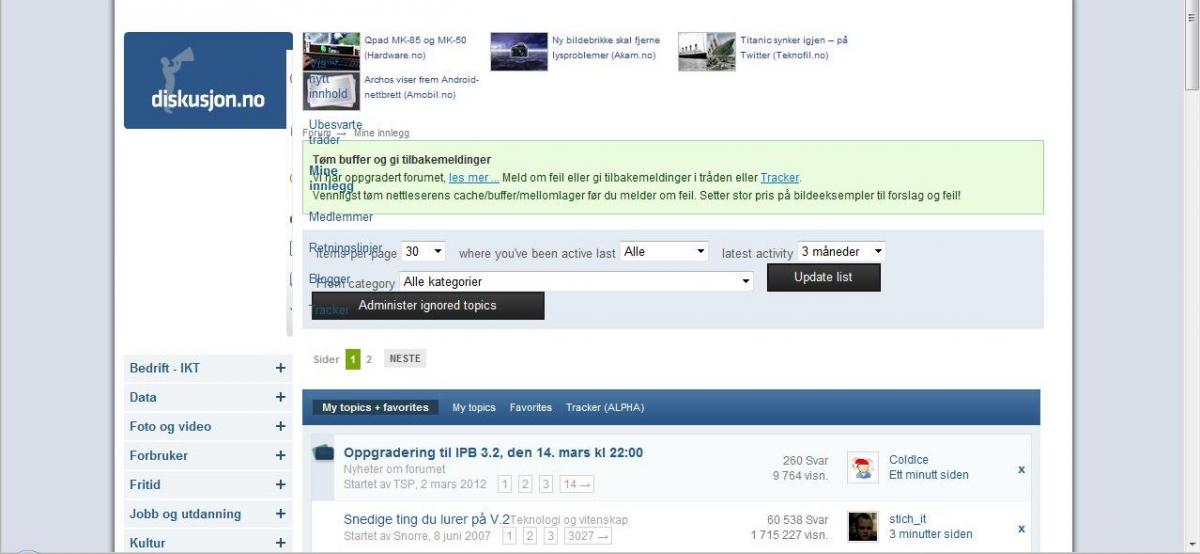Expand the Forbruker category
Viewport: 1200px width, 554px height.
coord(280,455)
